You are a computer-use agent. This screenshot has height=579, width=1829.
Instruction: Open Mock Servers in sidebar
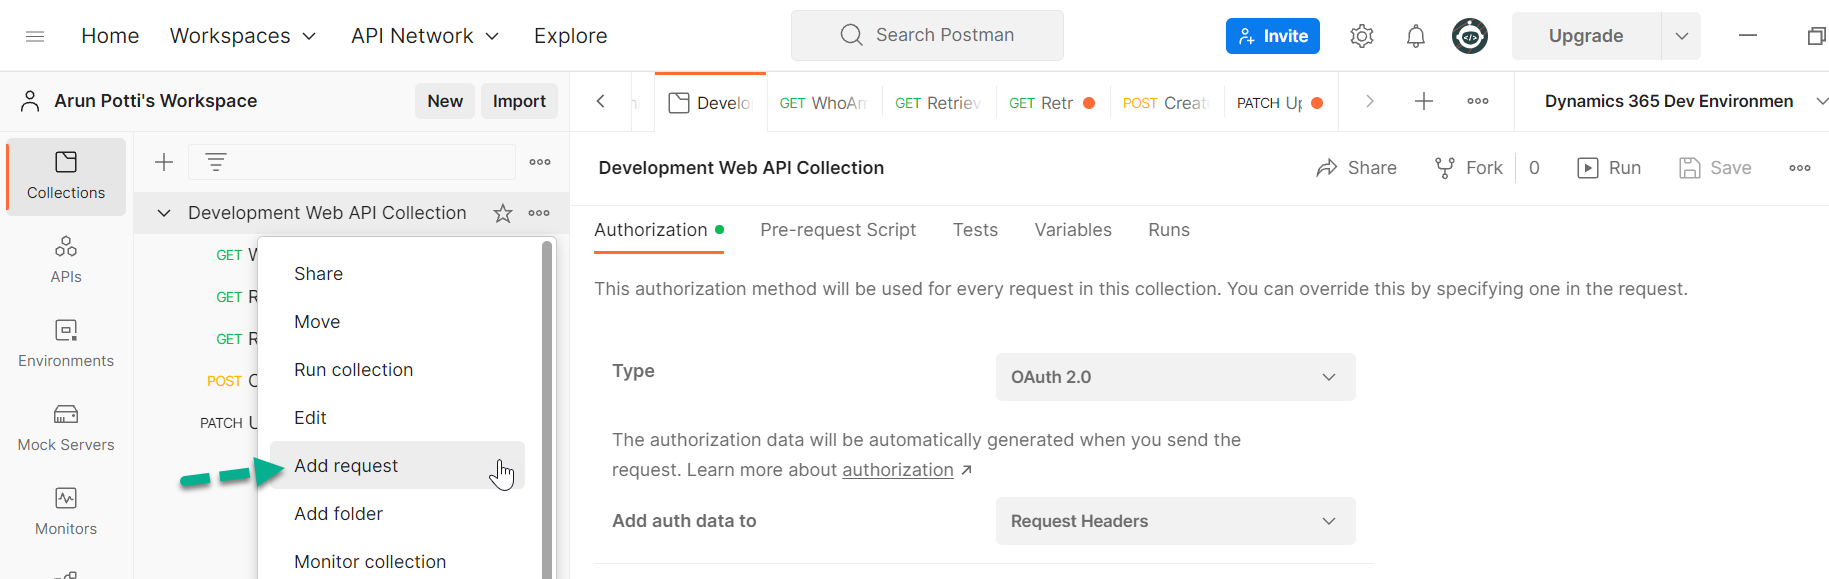(x=66, y=427)
